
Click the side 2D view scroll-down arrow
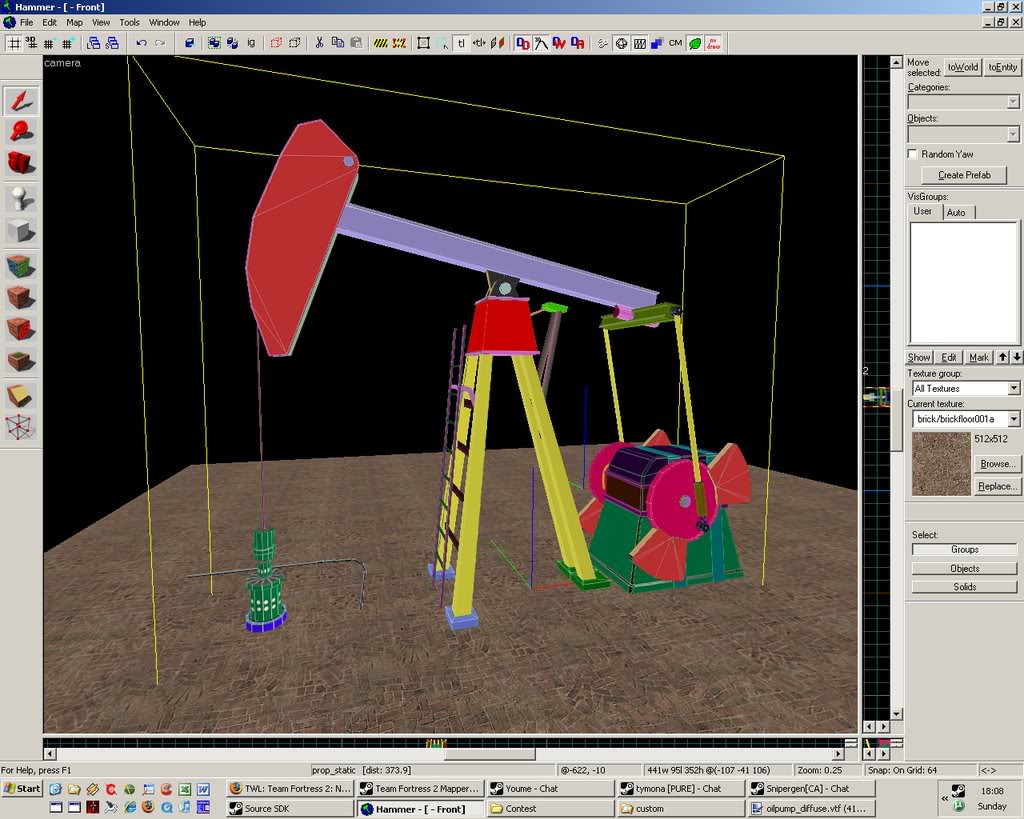pyautogui.click(x=897, y=714)
